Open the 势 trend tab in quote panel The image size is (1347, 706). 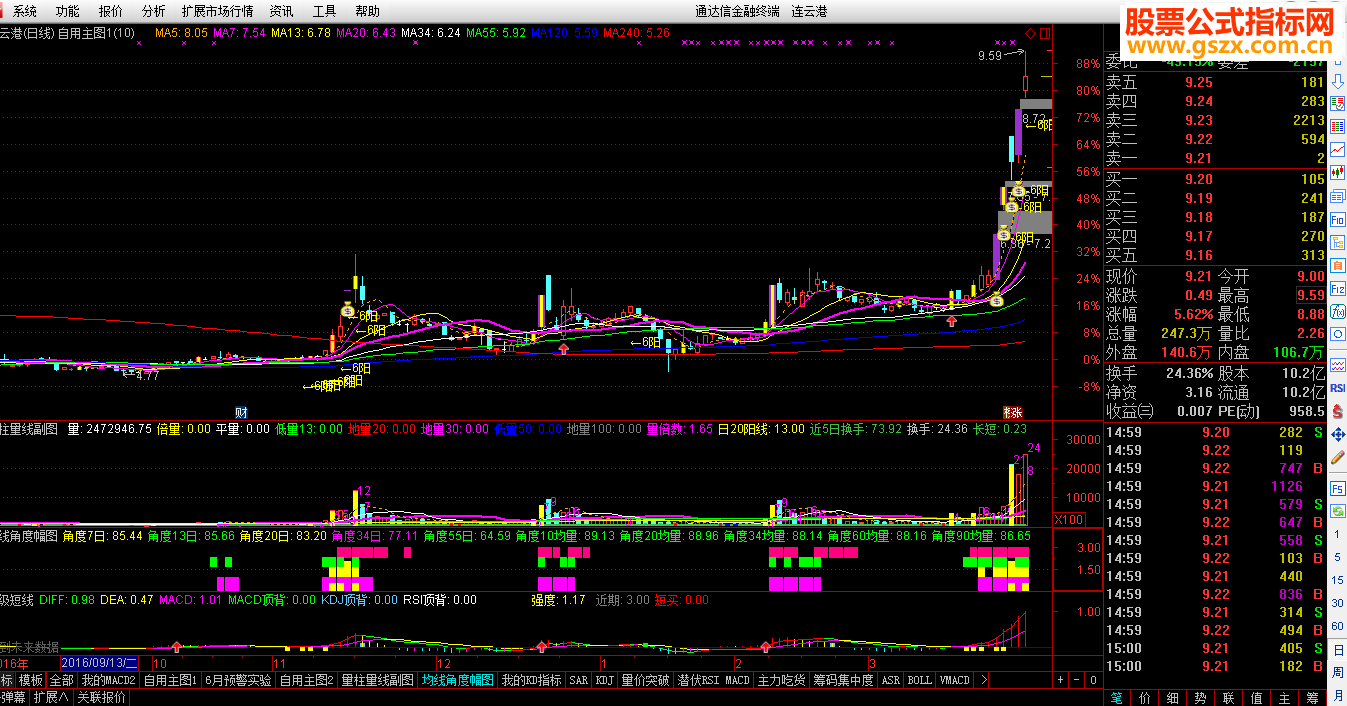click(1201, 697)
